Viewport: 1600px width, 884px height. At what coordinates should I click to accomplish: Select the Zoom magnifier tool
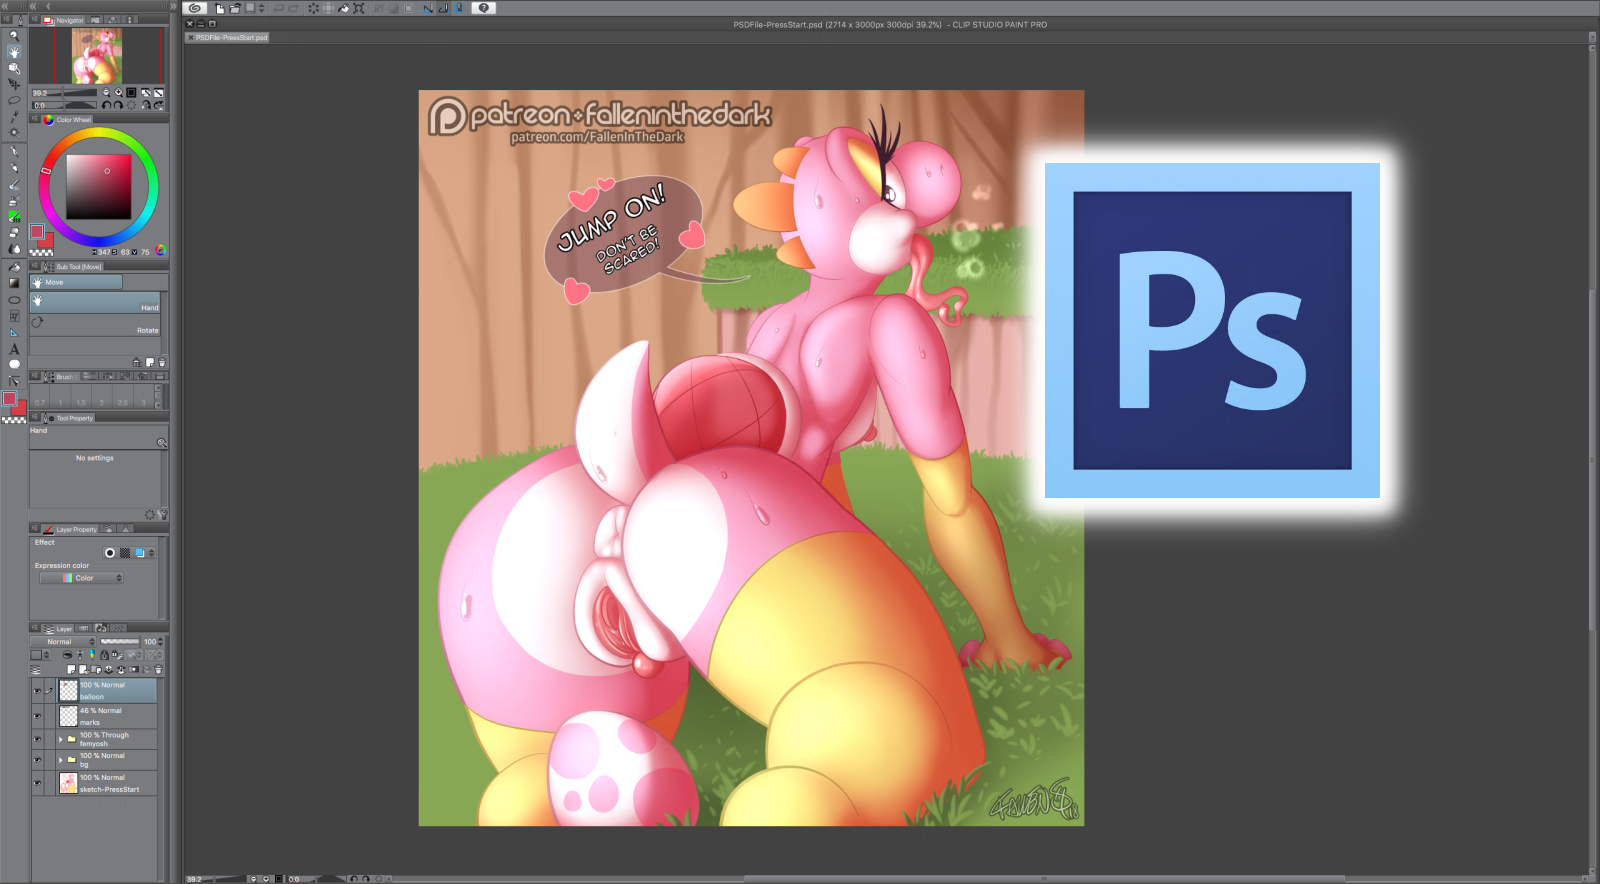click(x=14, y=36)
